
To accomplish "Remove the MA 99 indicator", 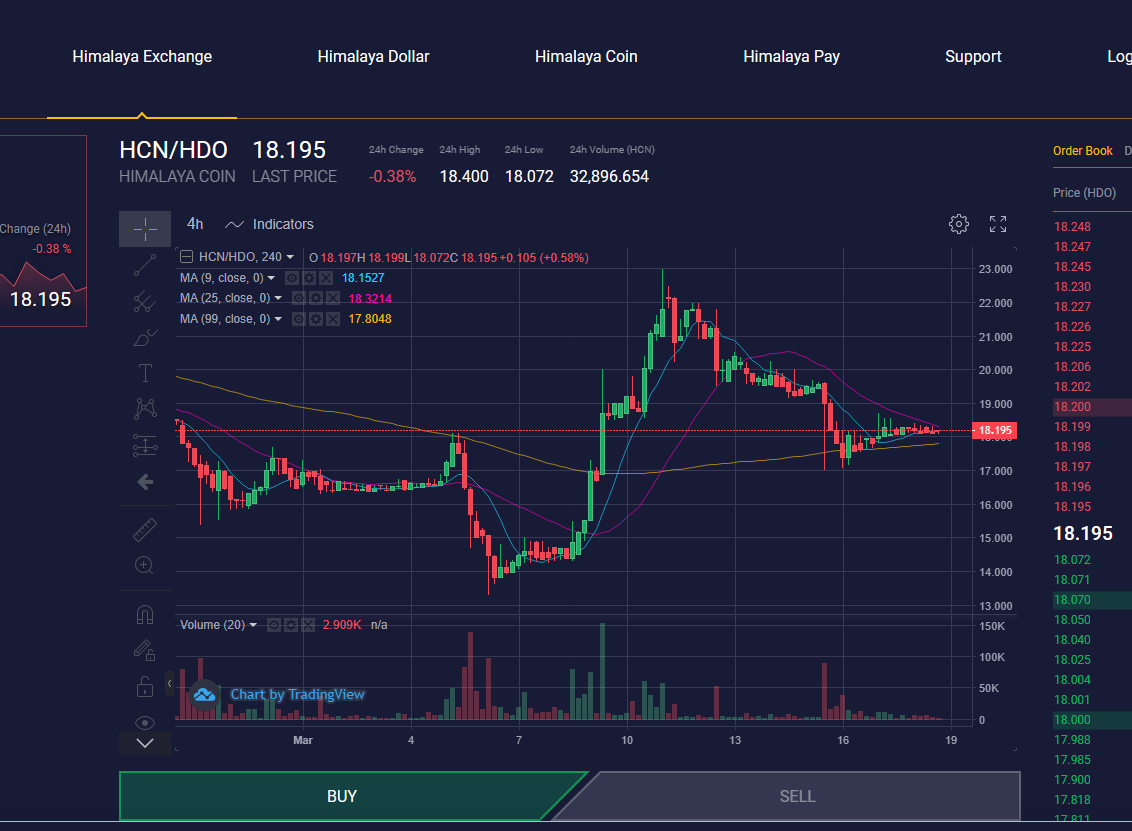I will [x=333, y=319].
